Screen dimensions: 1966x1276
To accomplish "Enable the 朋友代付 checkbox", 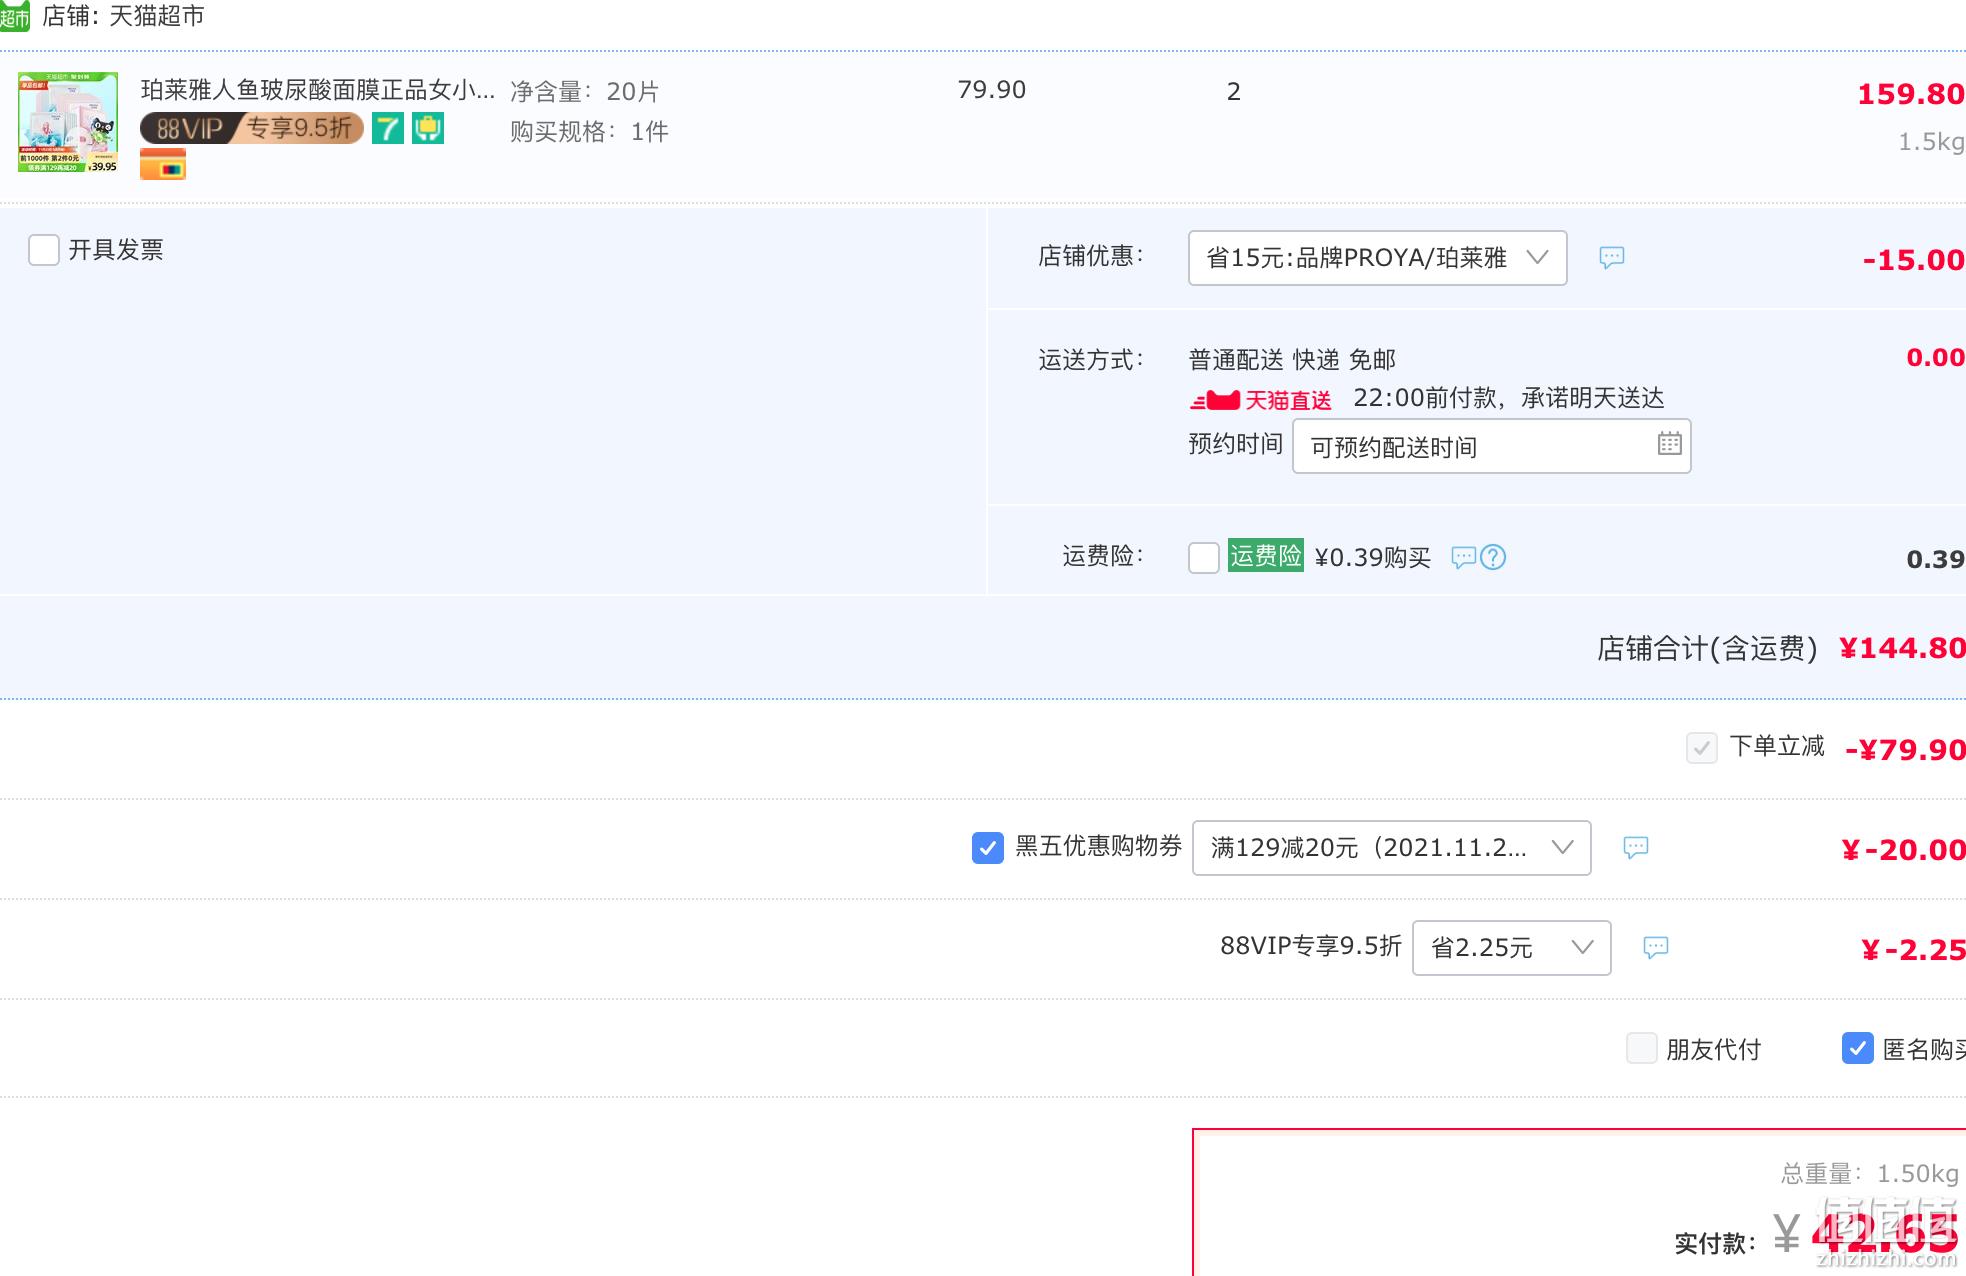I will pyautogui.click(x=1642, y=1048).
